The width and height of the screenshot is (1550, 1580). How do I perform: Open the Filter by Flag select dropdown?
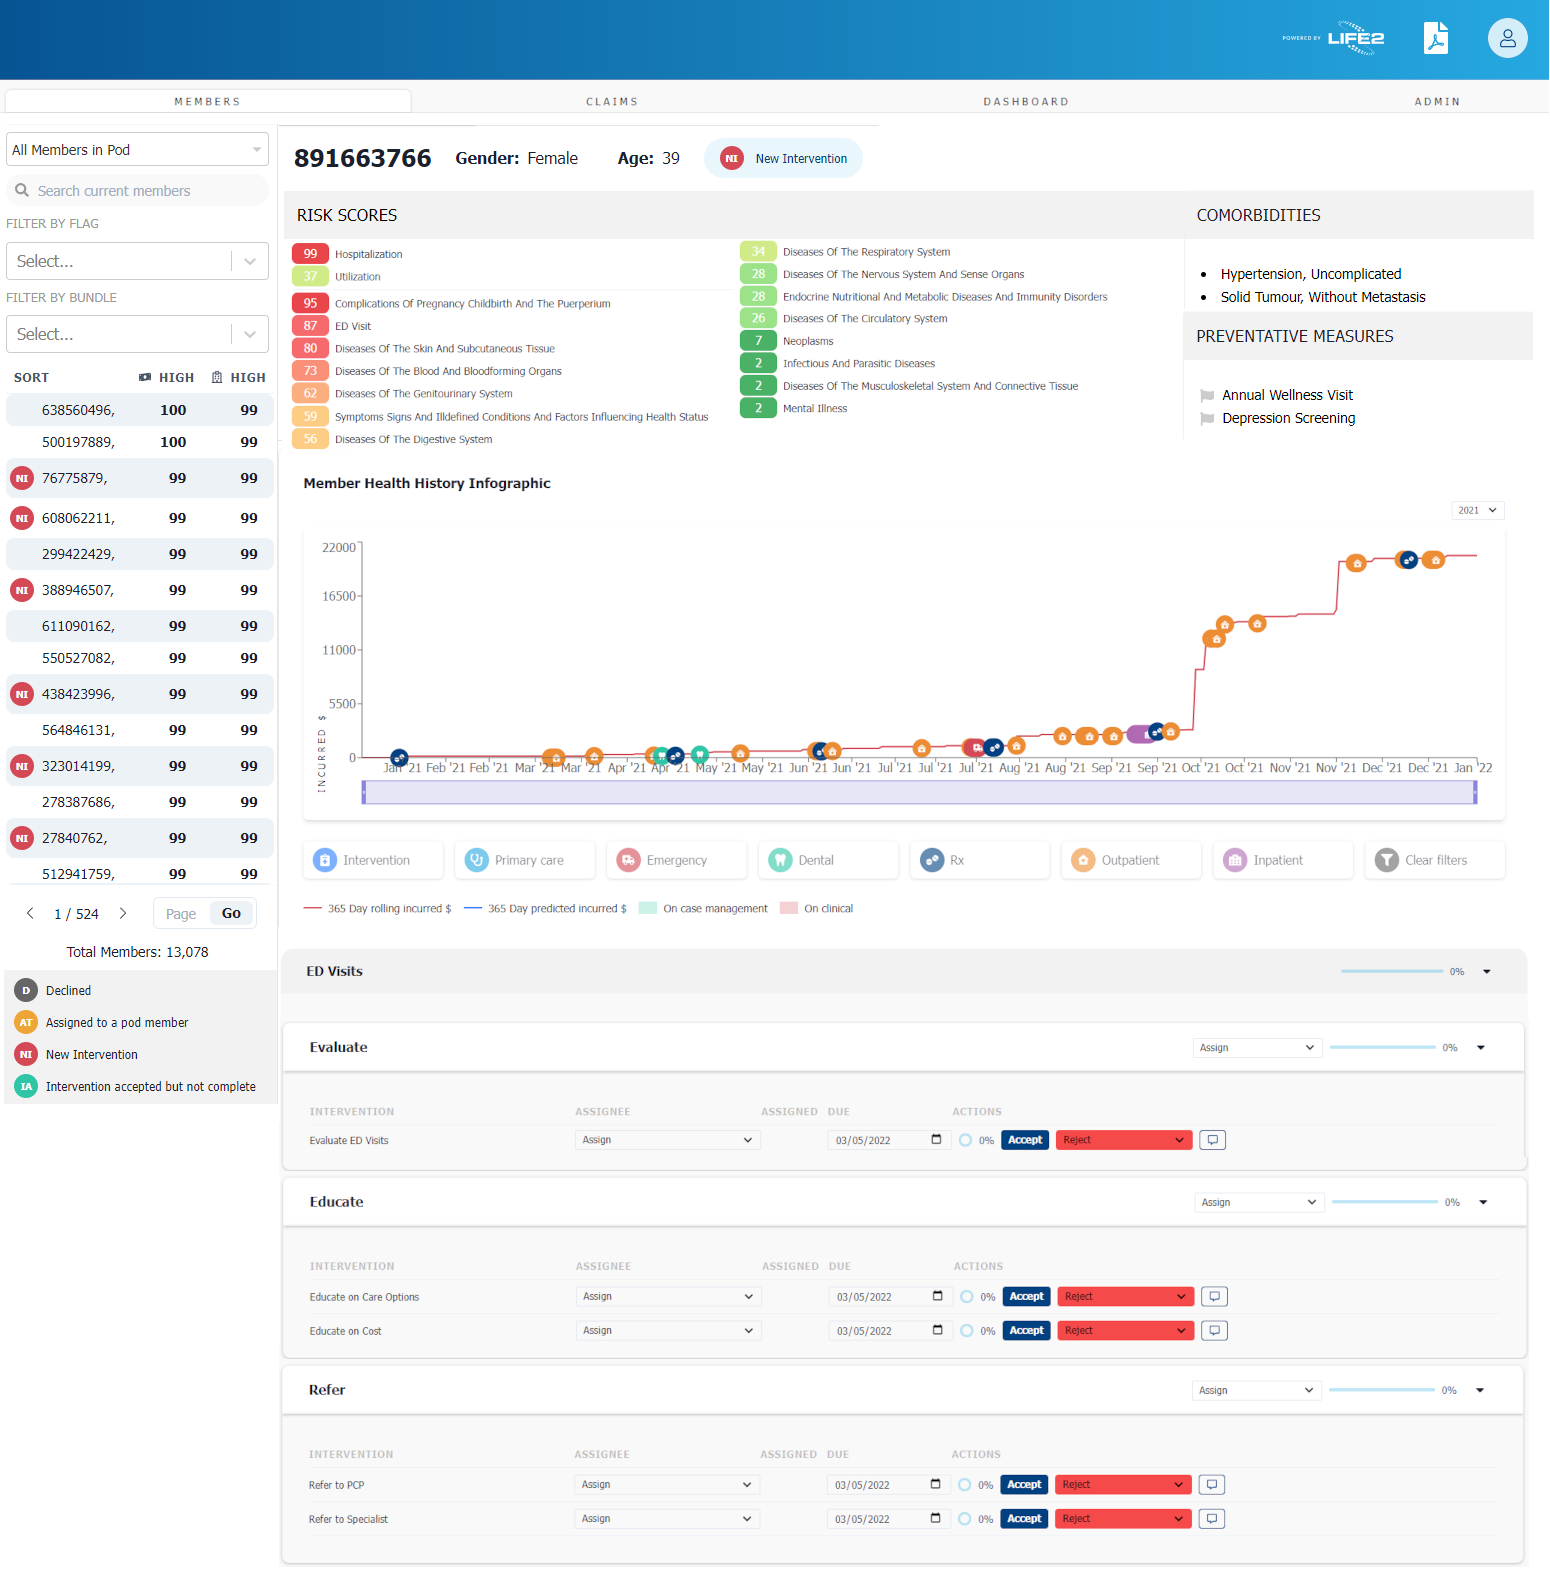click(x=137, y=261)
